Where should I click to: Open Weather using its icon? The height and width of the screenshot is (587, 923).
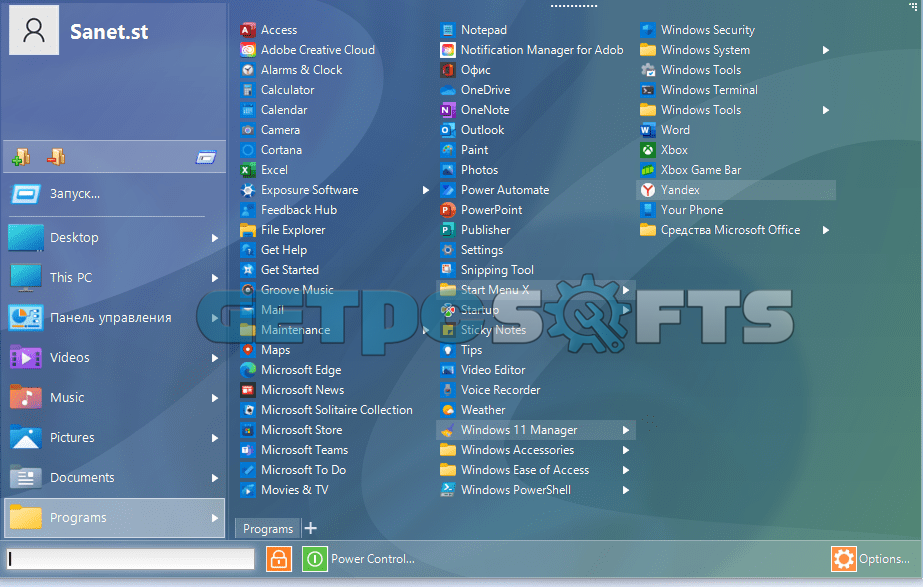tap(448, 410)
